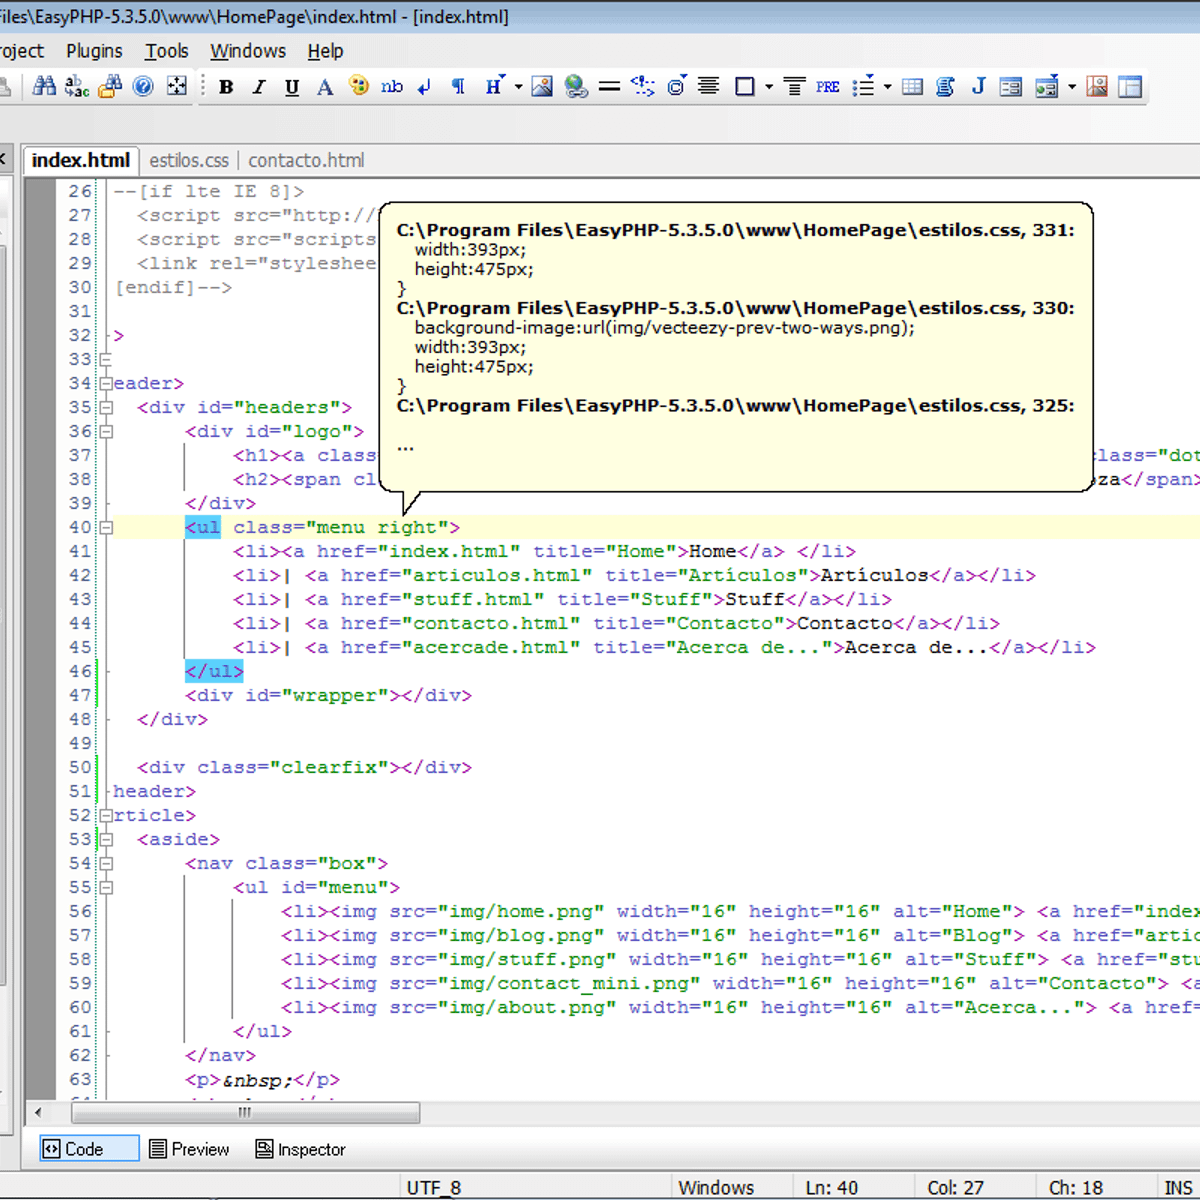The image size is (1200, 1200).
Task: Open the Tools menu
Action: point(166,51)
